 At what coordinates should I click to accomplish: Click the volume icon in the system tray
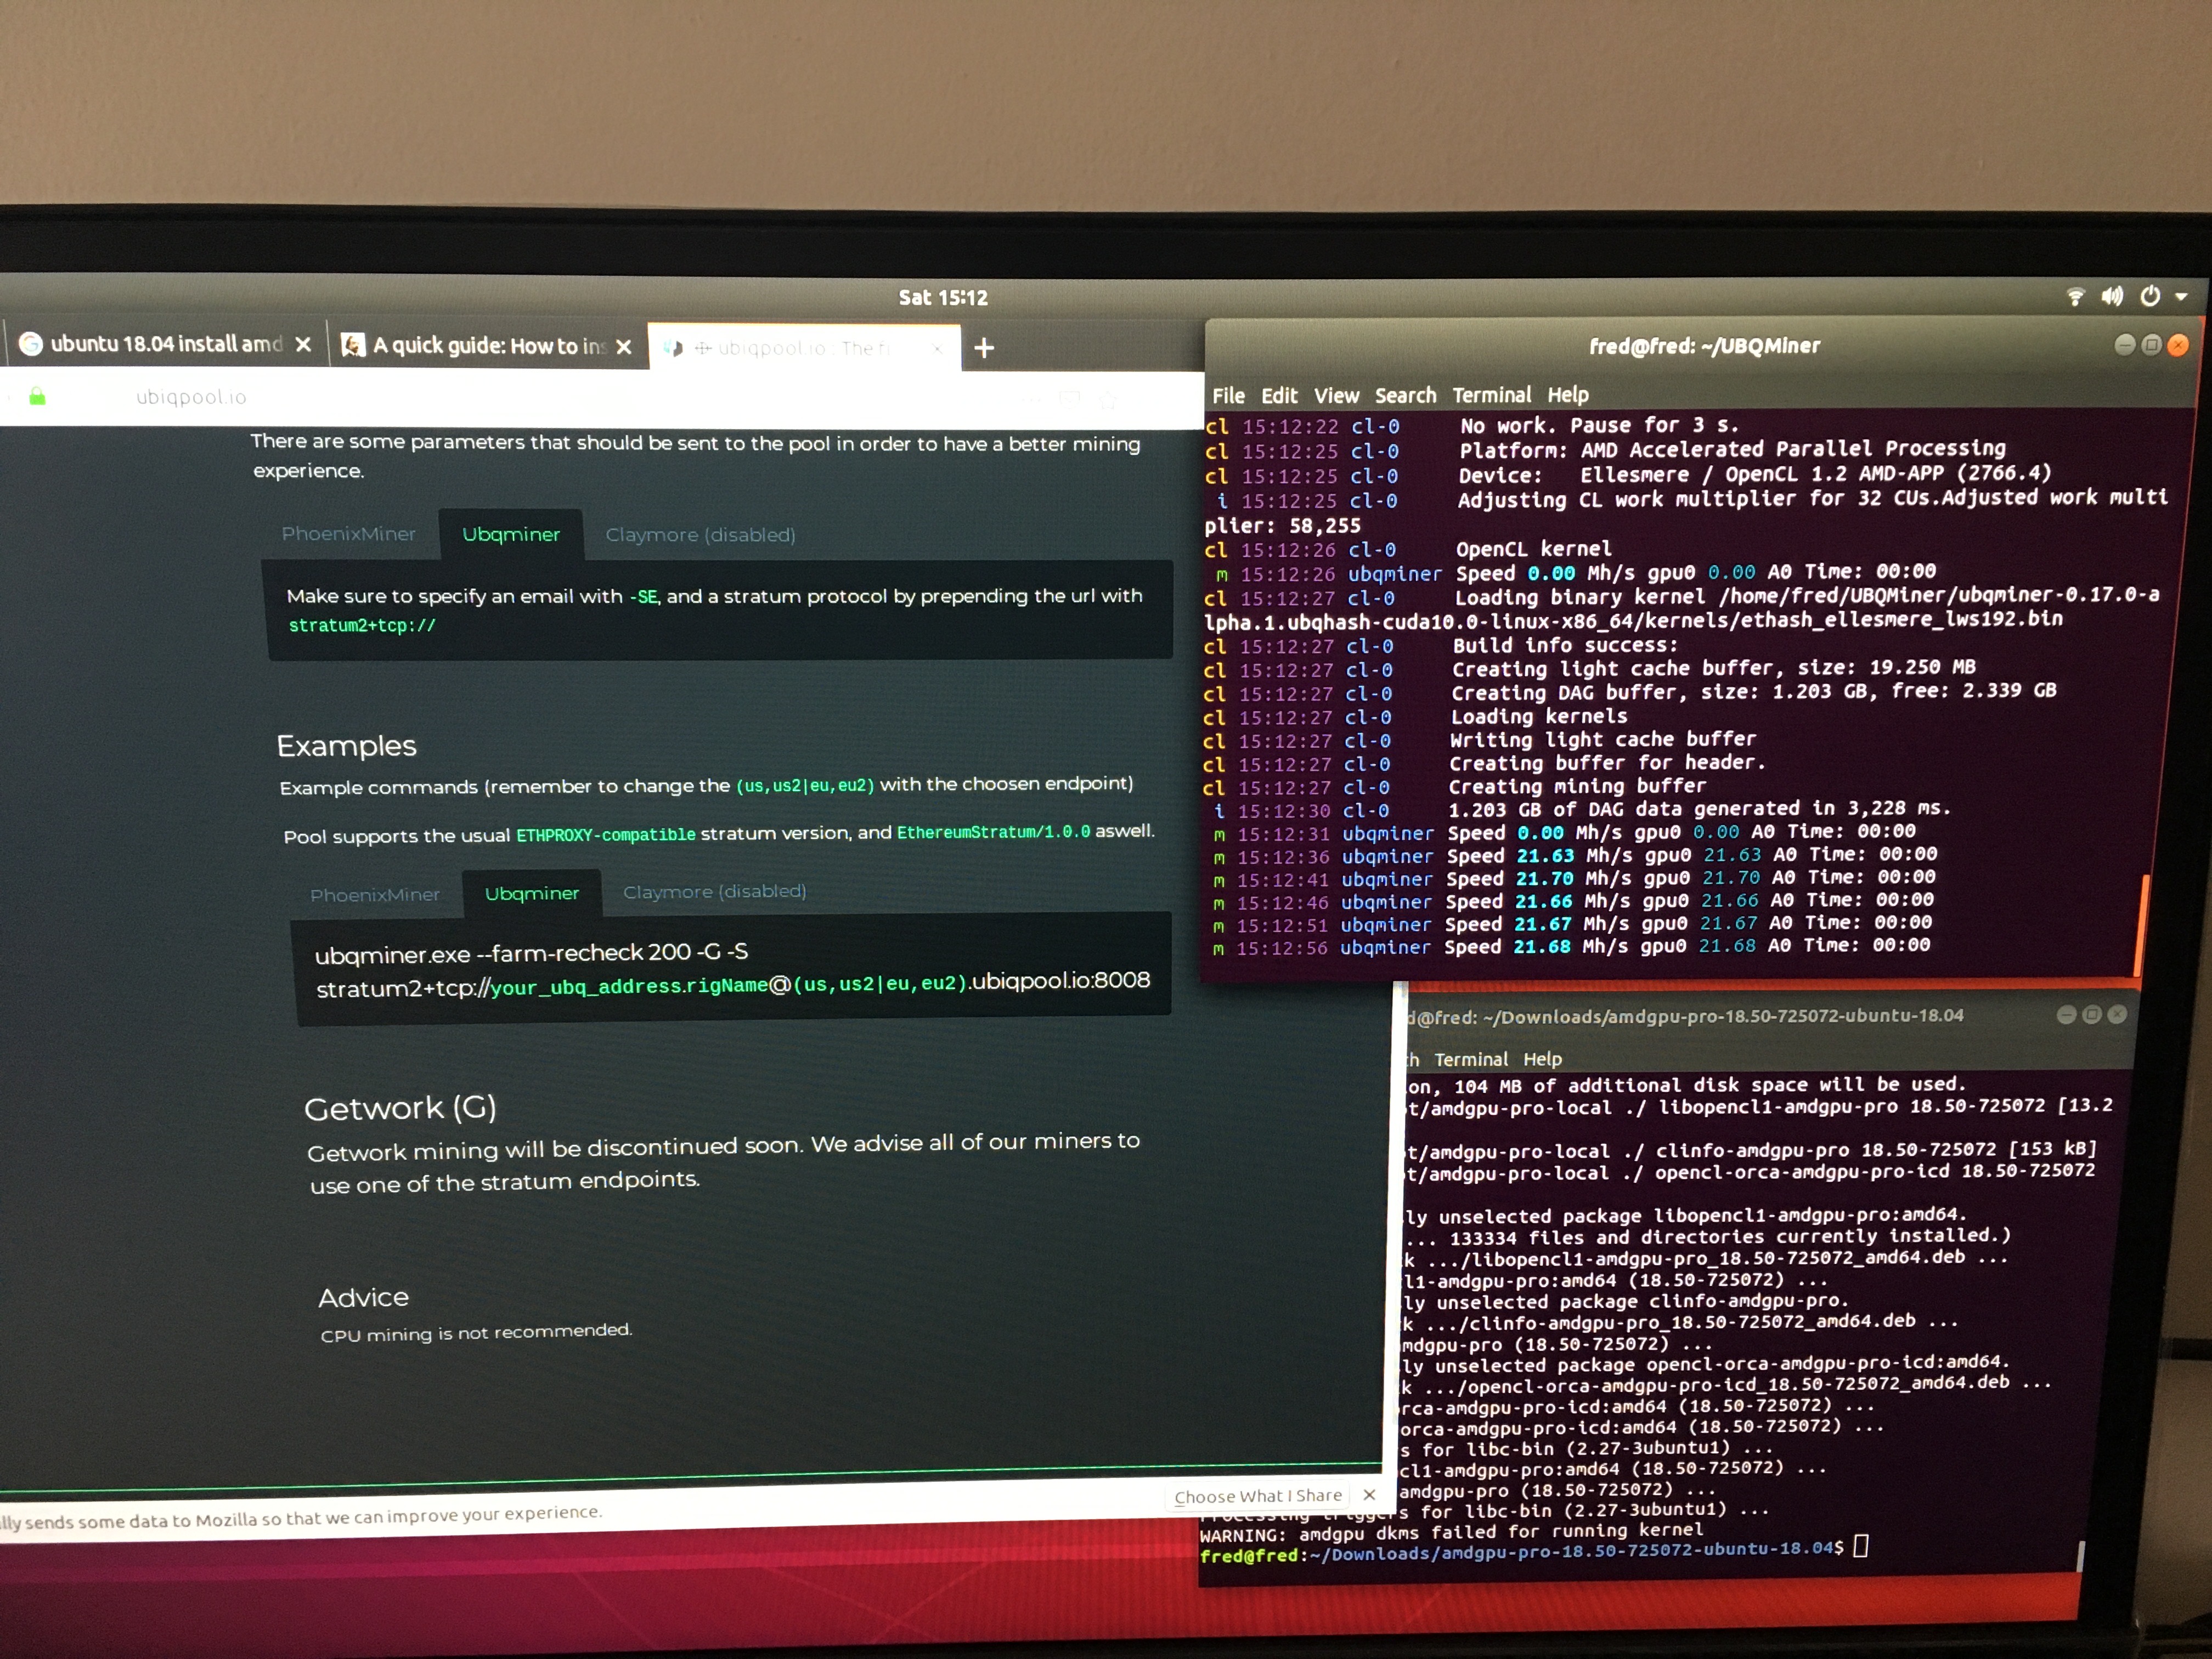click(x=2112, y=296)
